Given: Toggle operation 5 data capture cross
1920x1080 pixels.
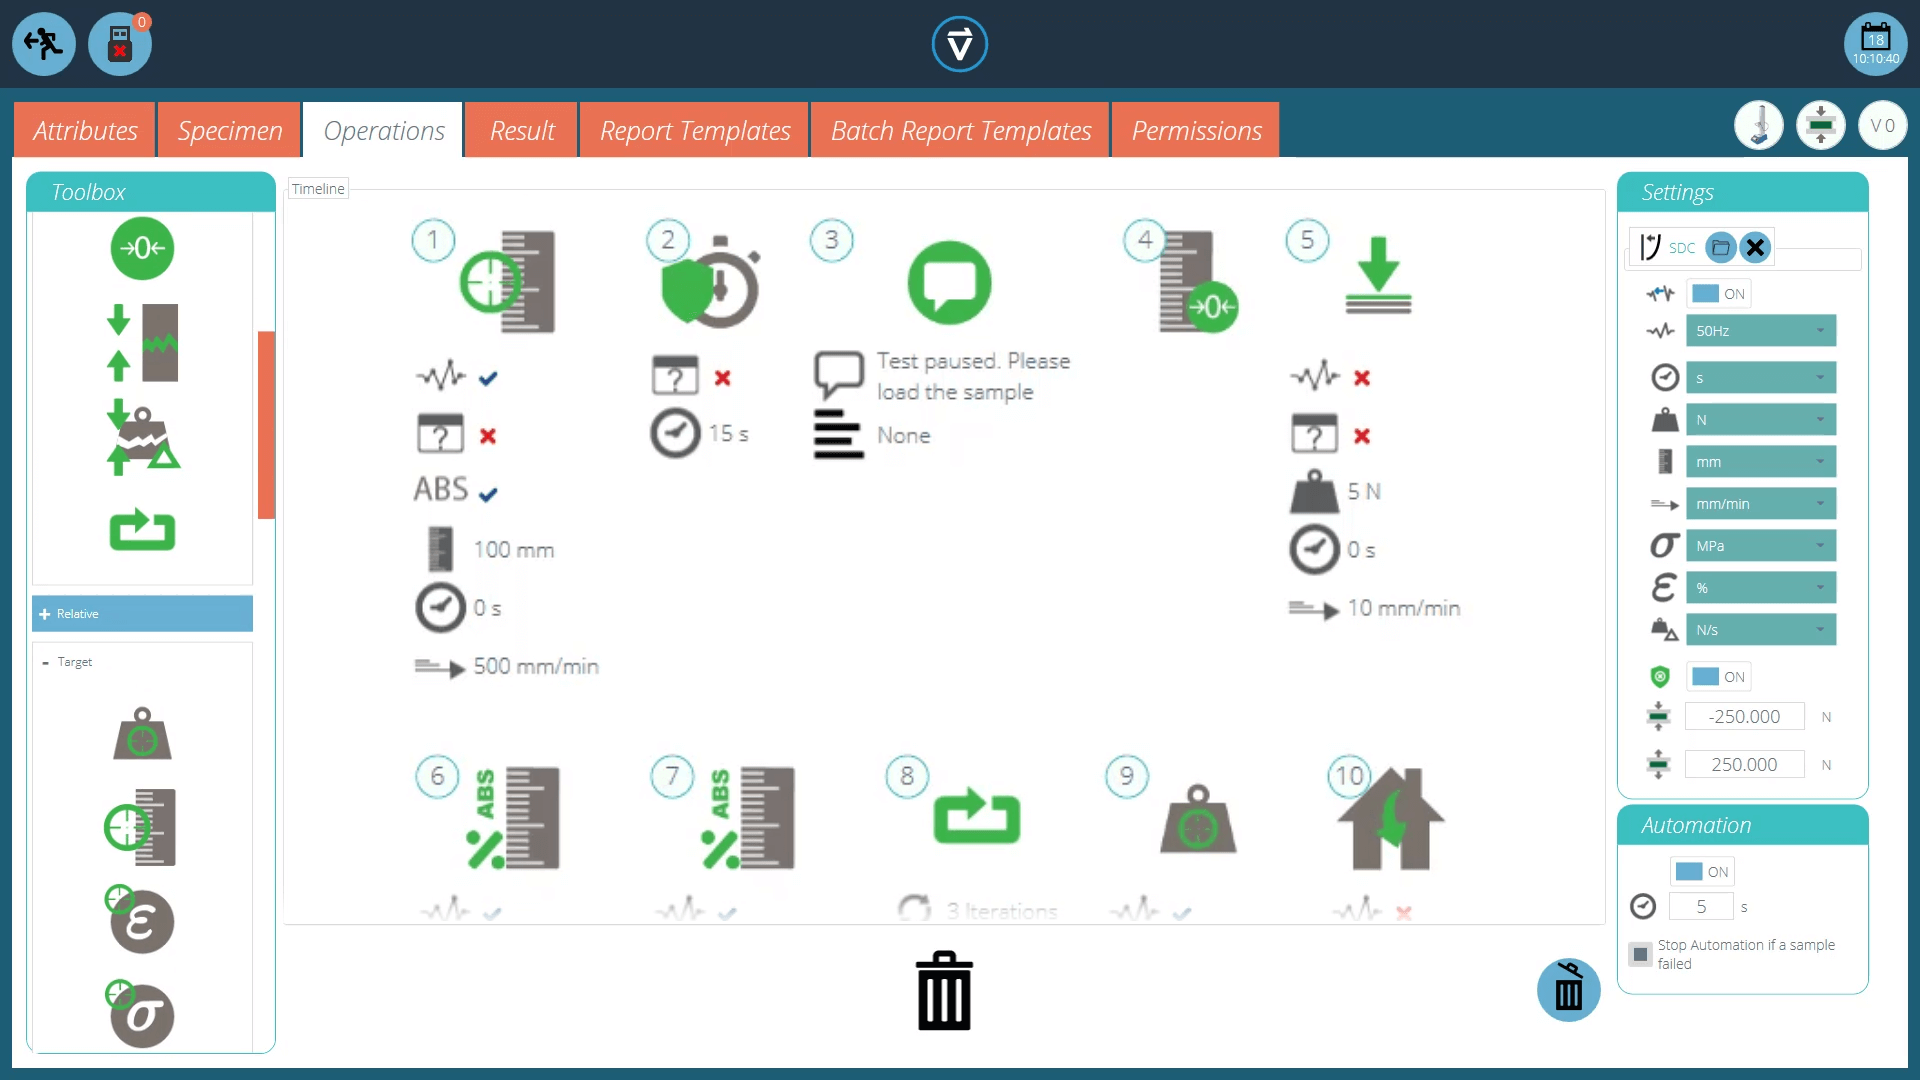Looking at the screenshot, I should point(1362,378).
